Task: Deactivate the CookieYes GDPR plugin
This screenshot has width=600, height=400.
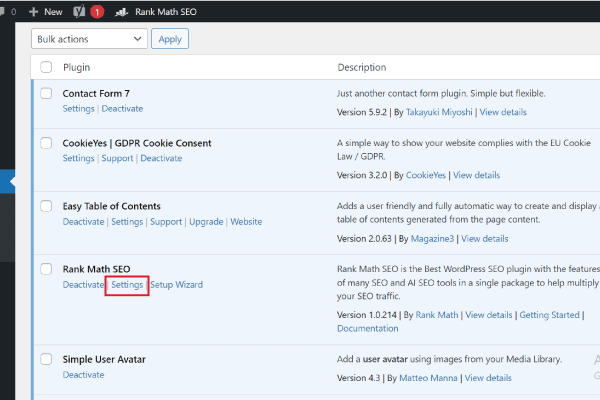Action: (161, 158)
